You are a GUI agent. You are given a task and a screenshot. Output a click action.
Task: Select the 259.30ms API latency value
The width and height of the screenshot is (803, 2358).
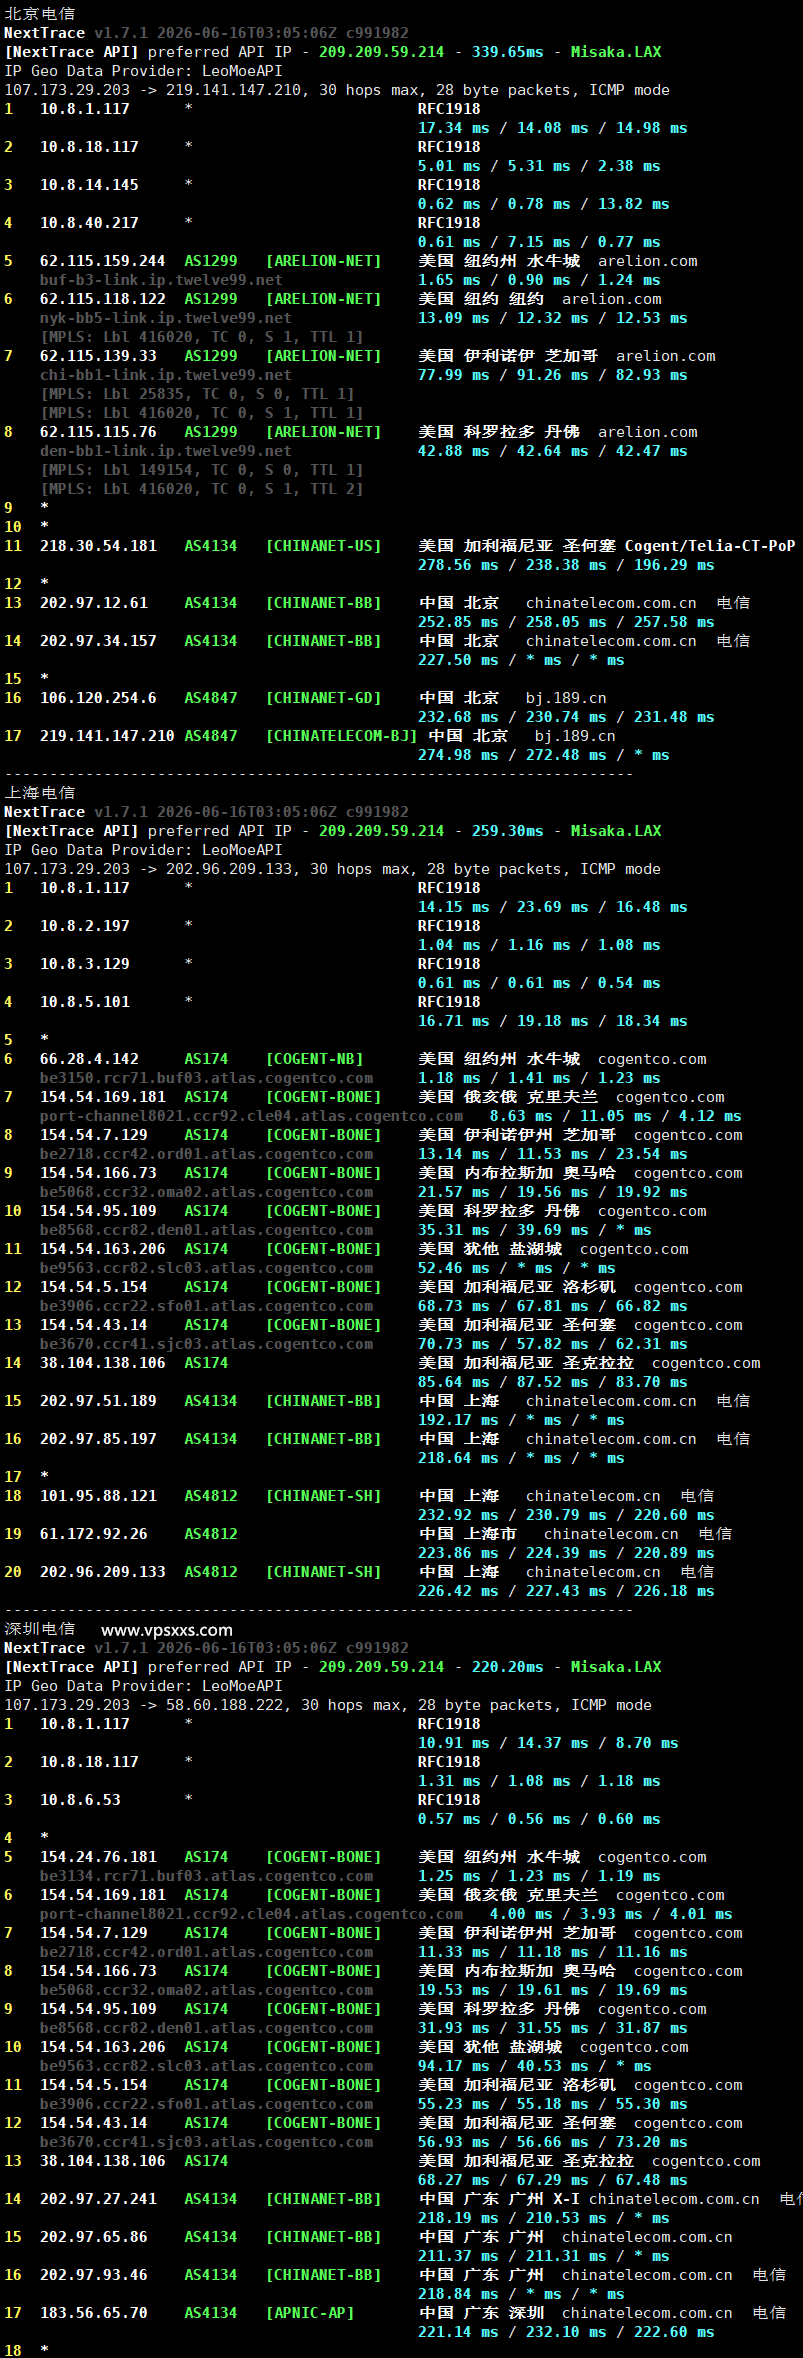pyautogui.click(x=507, y=830)
